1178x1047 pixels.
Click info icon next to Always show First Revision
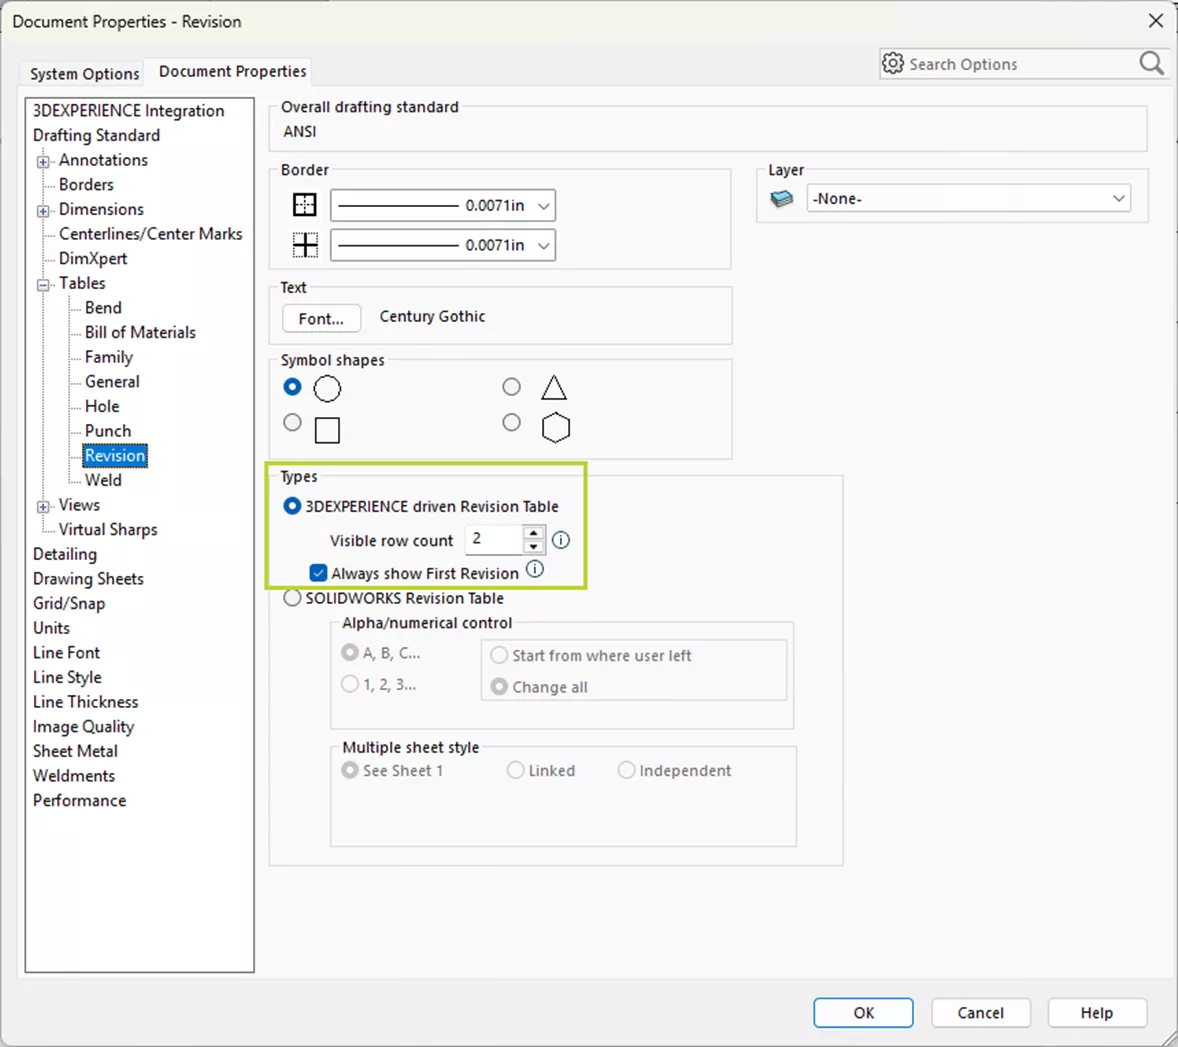[535, 570]
